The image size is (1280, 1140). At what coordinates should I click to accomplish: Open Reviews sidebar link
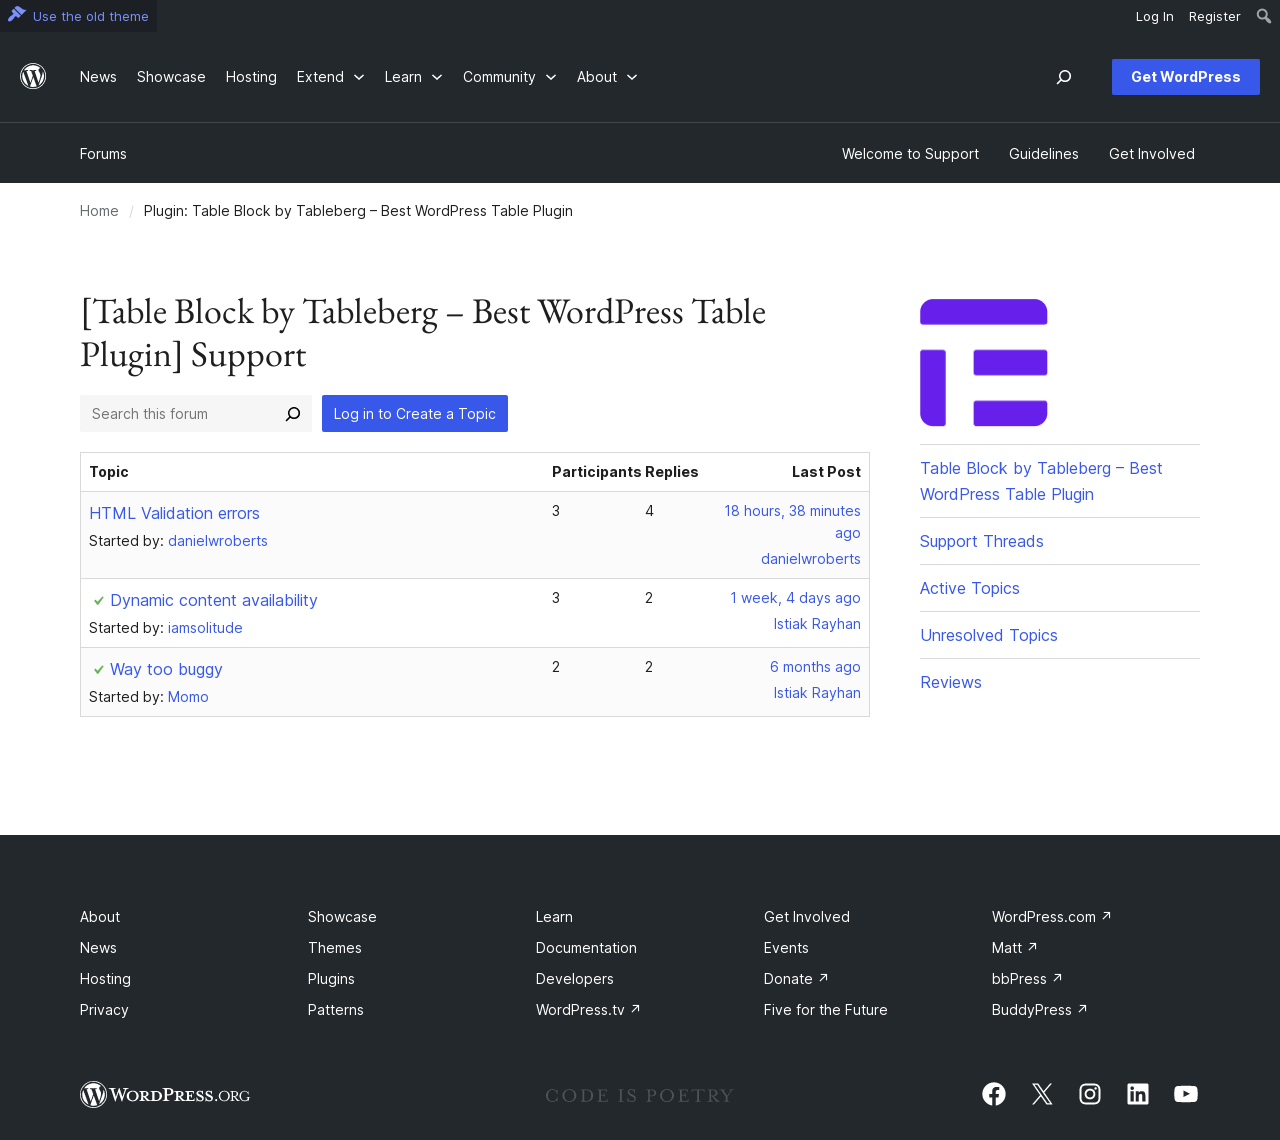coord(951,682)
